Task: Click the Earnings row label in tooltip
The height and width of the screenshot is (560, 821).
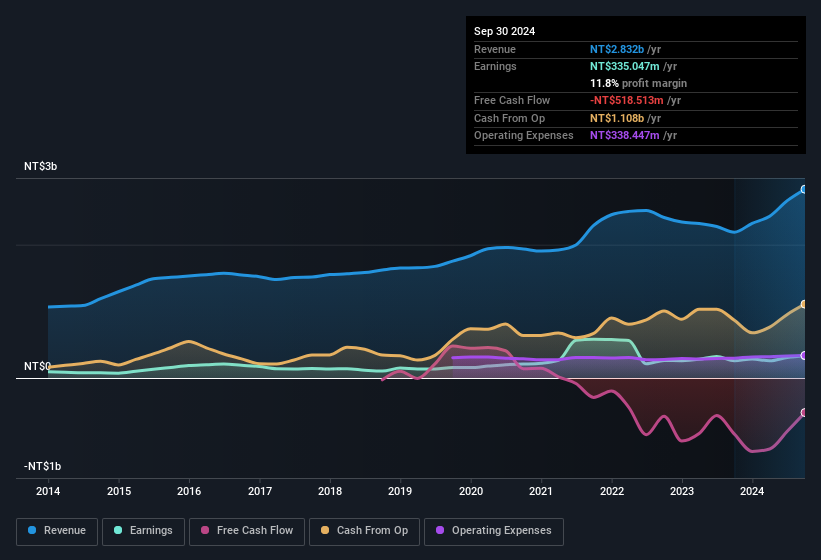Action: 495,66
